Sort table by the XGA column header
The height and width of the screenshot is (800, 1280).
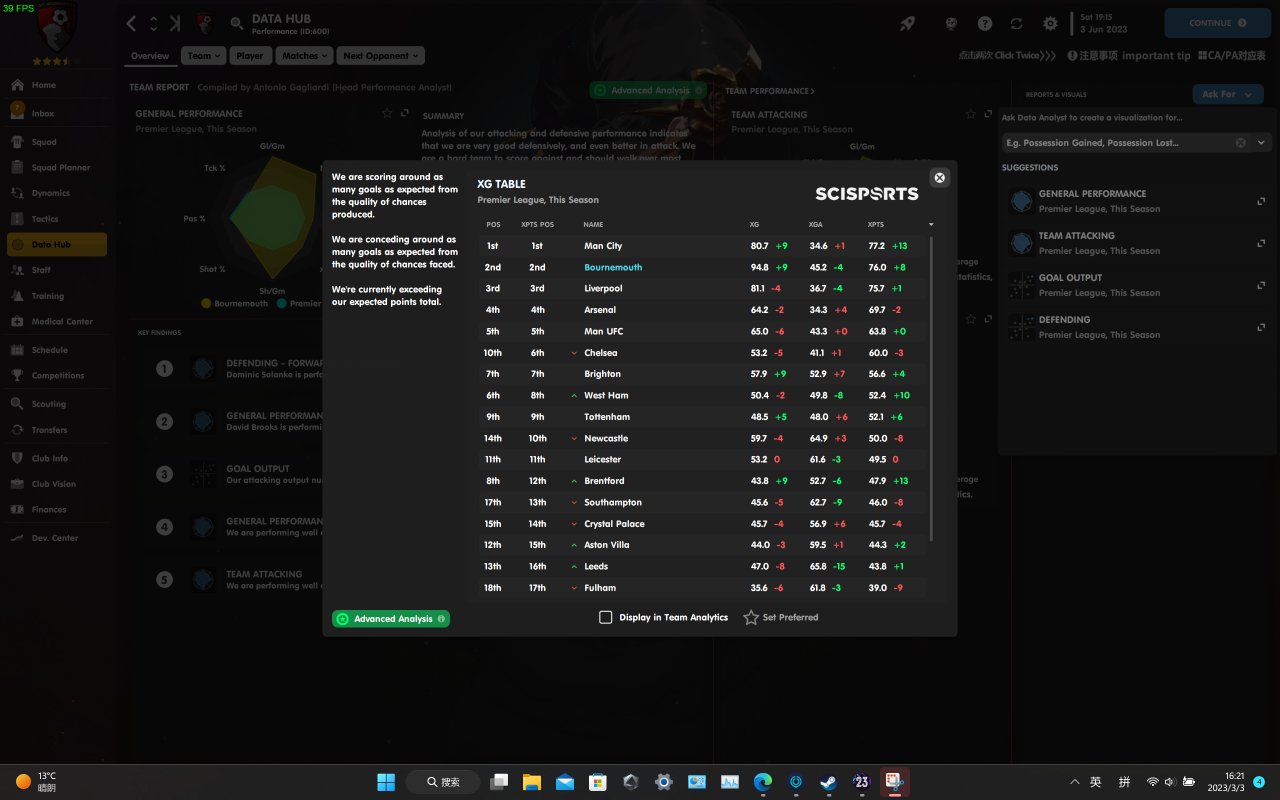coord(816,225)
